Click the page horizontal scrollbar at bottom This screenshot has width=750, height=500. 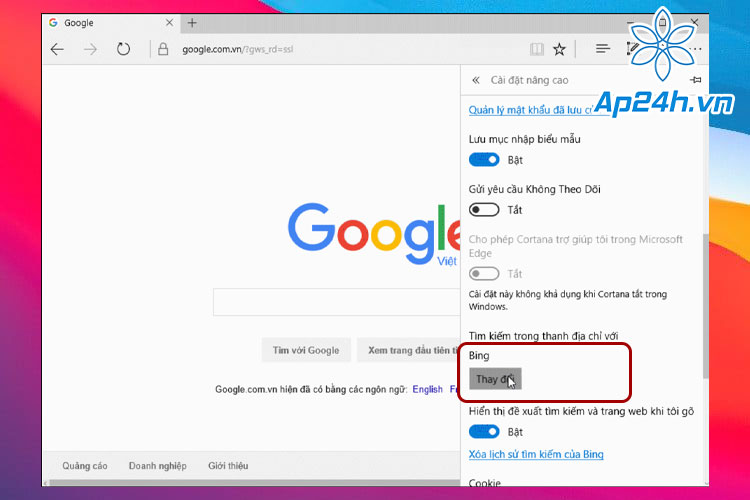[x=254, y=483]
